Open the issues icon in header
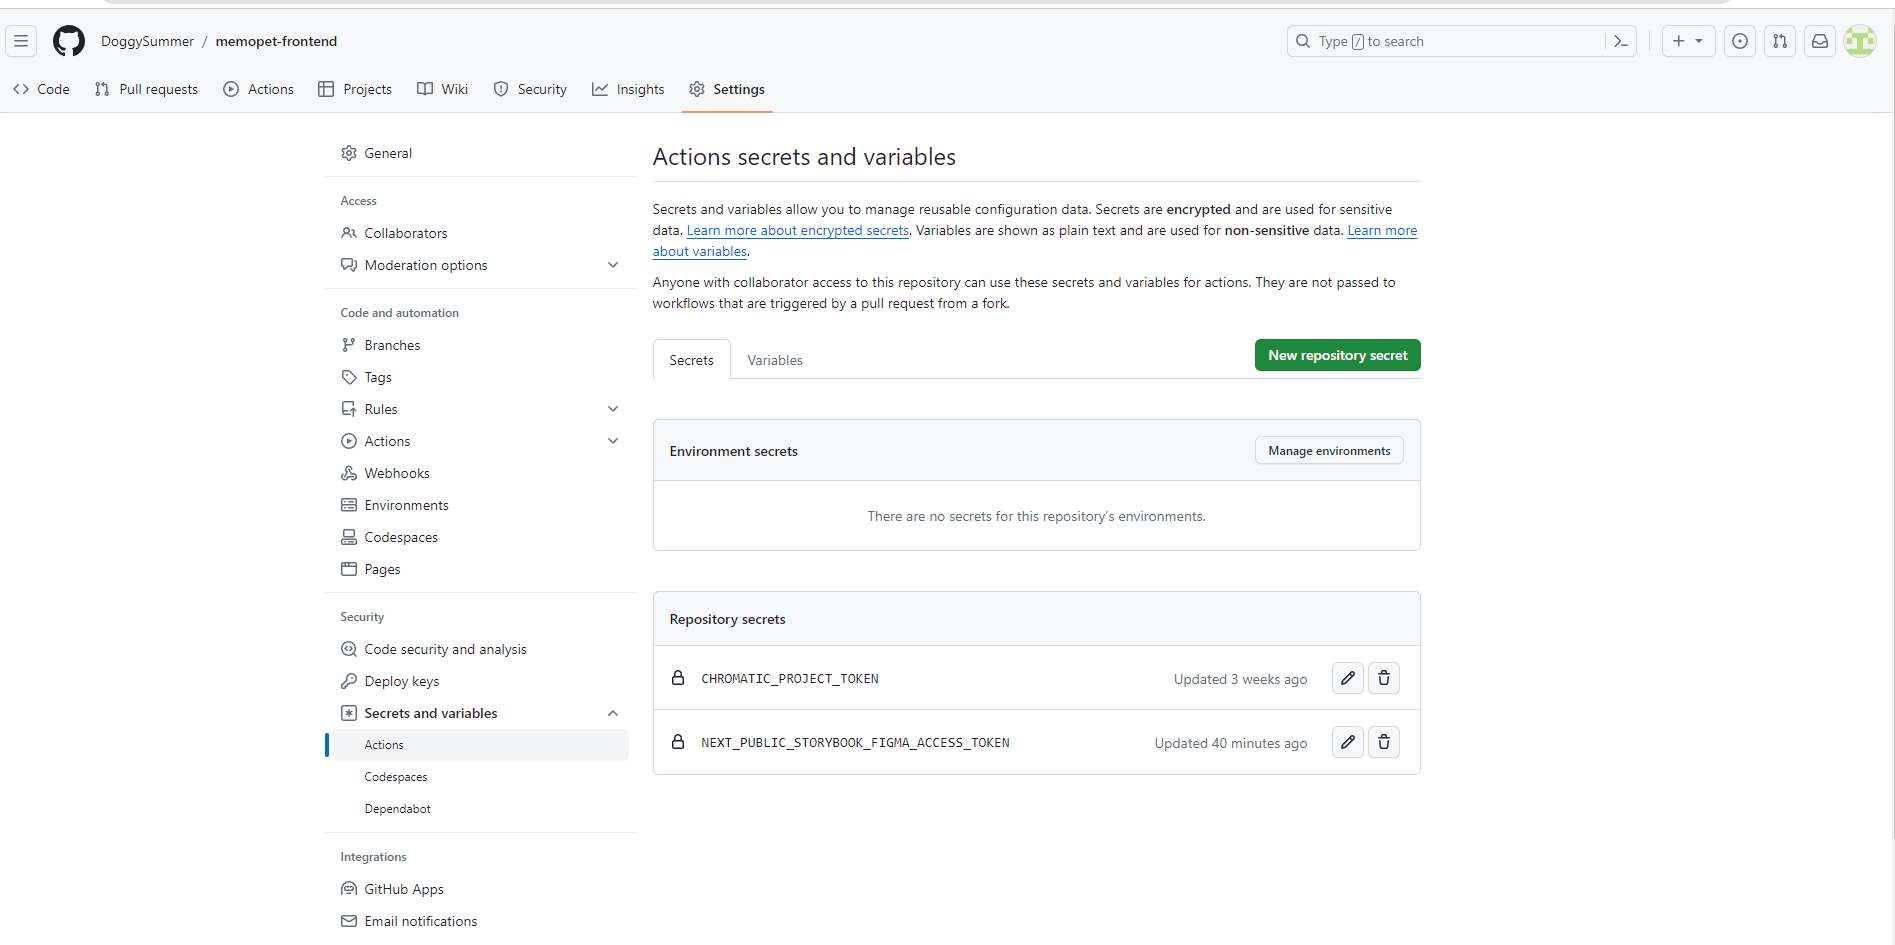Screen dimensions: 1895x945 click(1740, 41)
